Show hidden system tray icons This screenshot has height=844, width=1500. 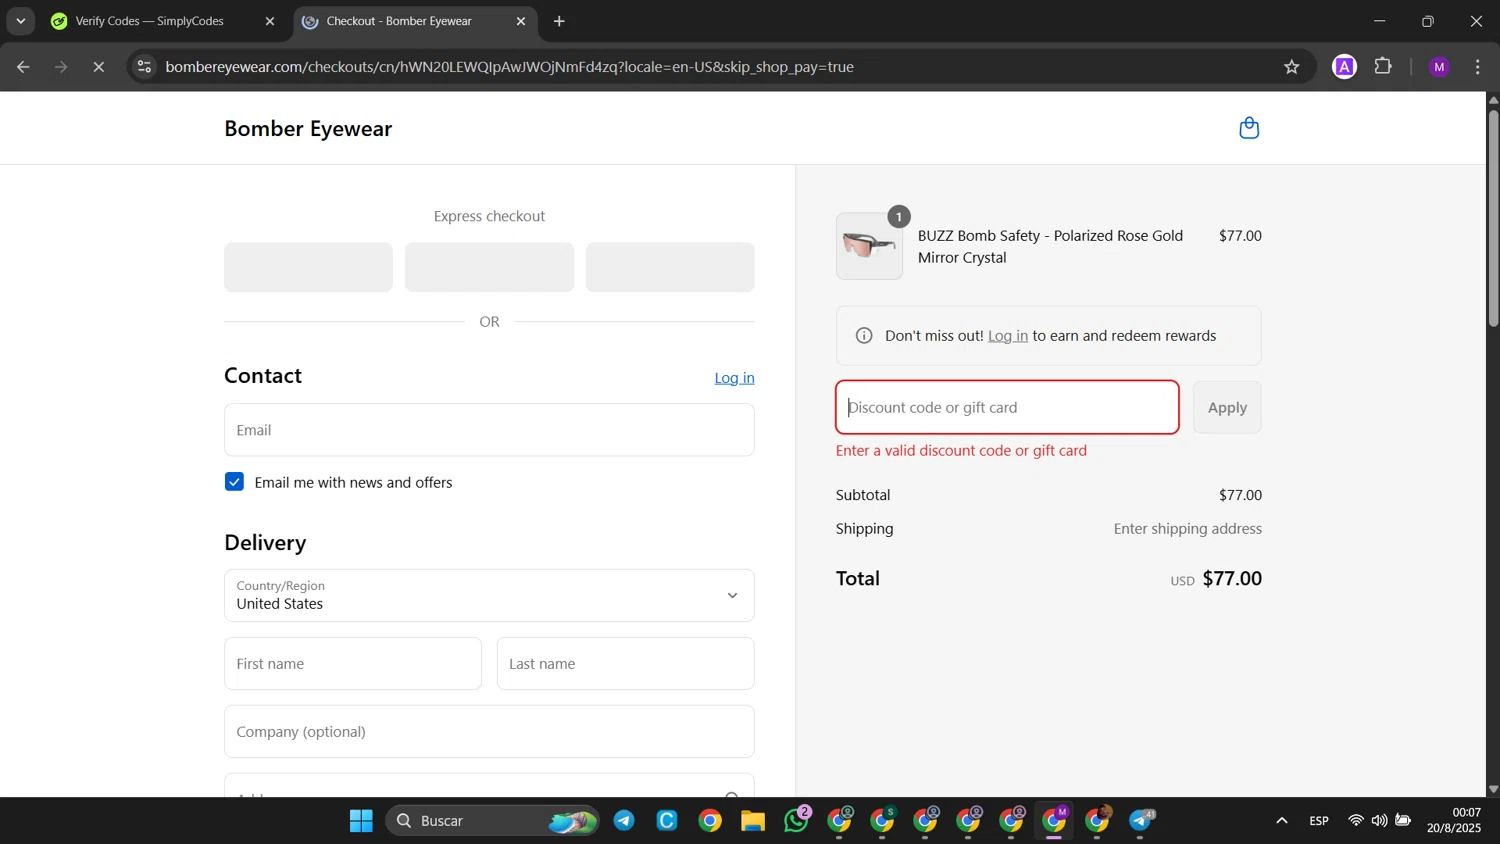tap(1281, 821)
